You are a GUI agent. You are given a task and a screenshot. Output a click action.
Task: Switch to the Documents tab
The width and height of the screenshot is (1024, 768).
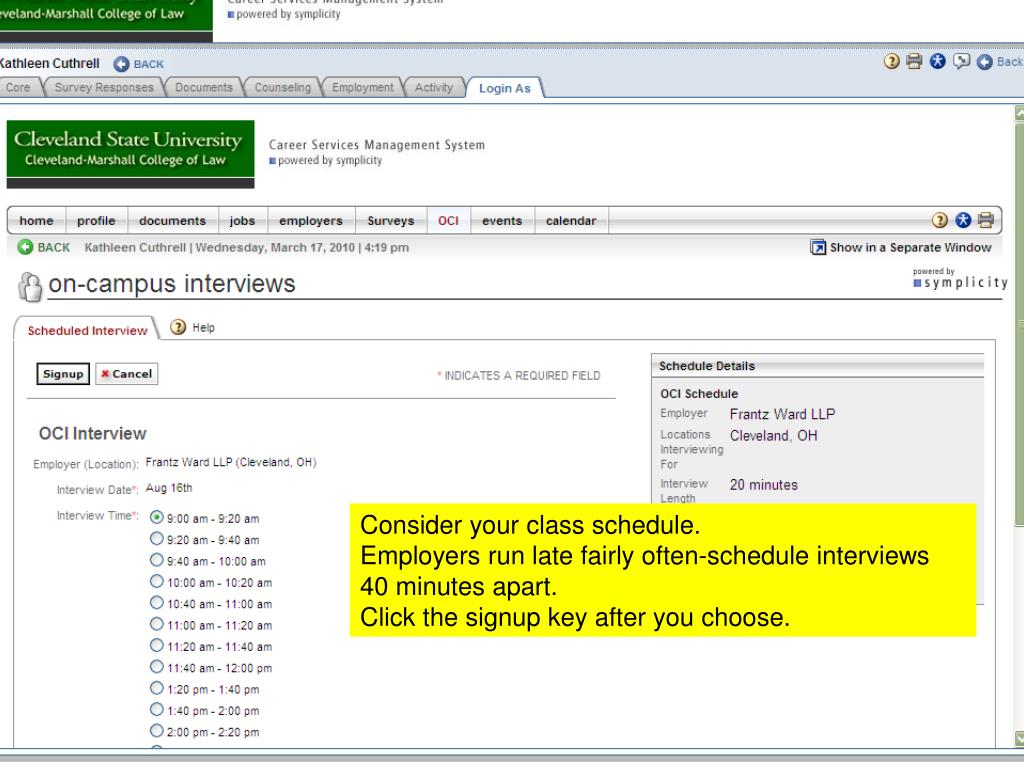204,88
